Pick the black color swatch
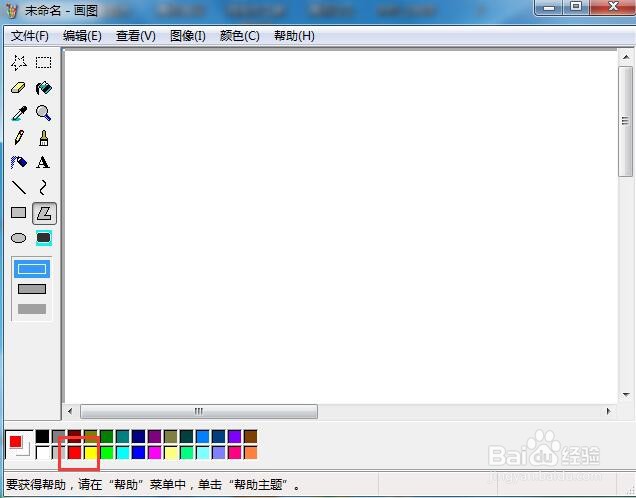Image resolution: width=636 pixels, height=498 pixels. point(42,436)
